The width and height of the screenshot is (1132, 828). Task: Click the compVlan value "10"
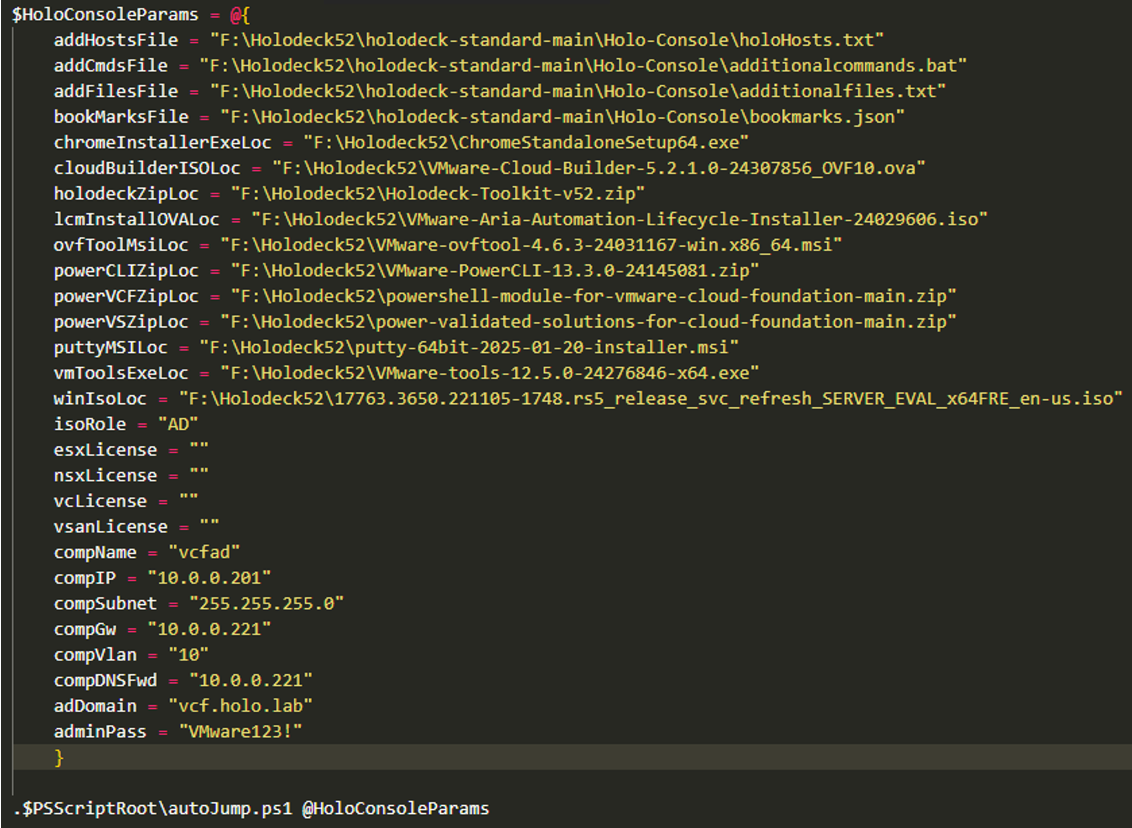pyautogui.click(x=188, y=655)
